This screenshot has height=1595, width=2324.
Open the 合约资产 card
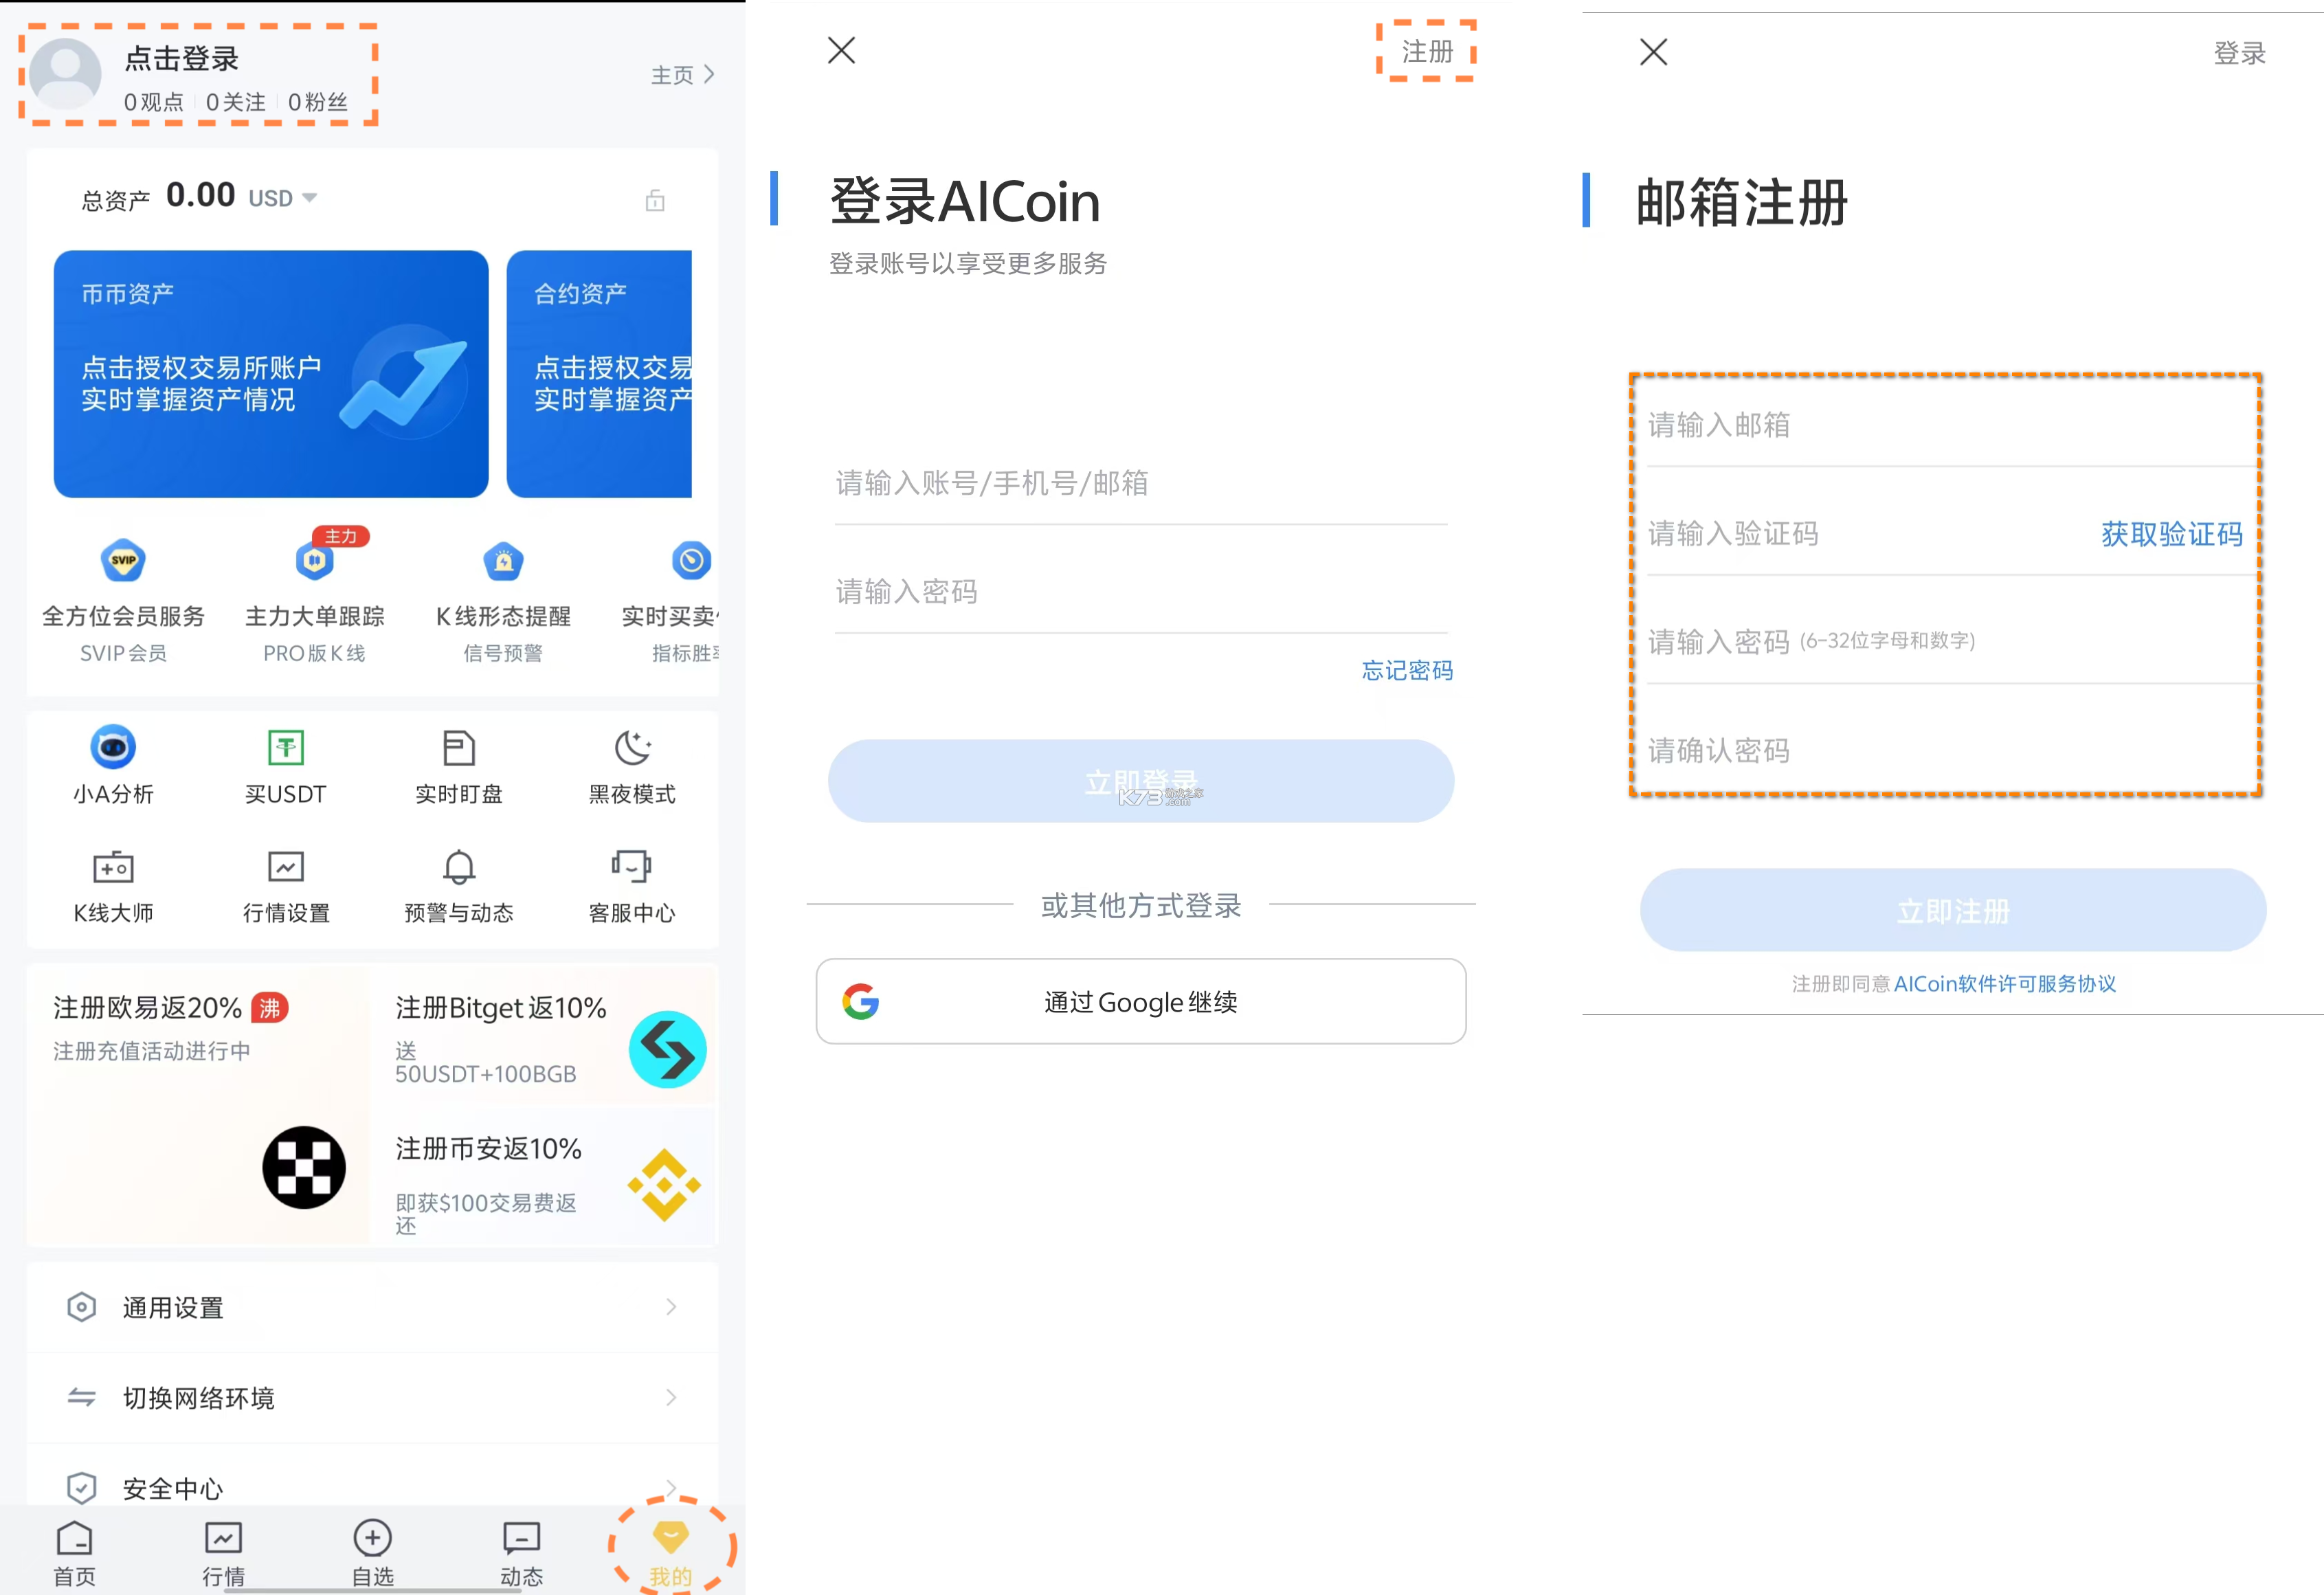coord(599,374)
